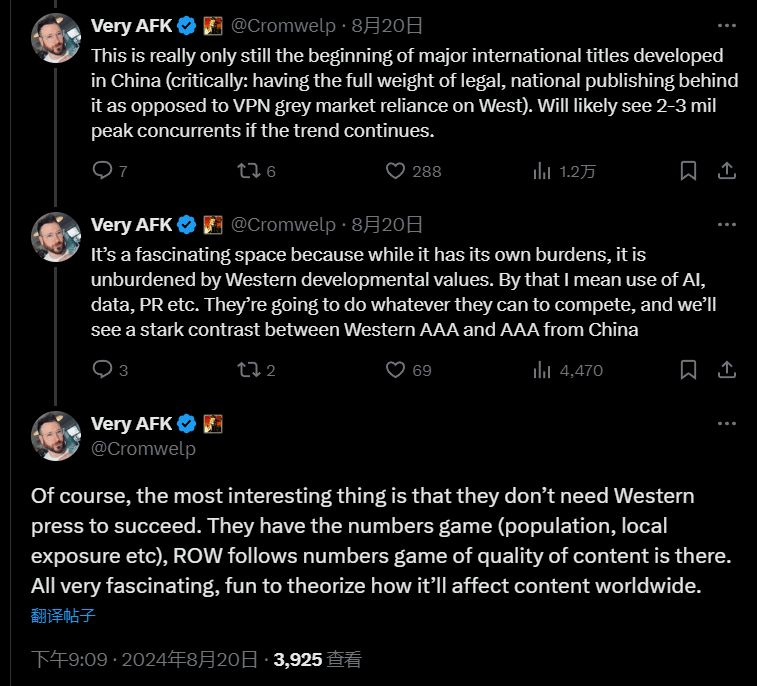View analytics of the 1.2万 views tweet
757x686 pixels.
click(x=542, y=171)
